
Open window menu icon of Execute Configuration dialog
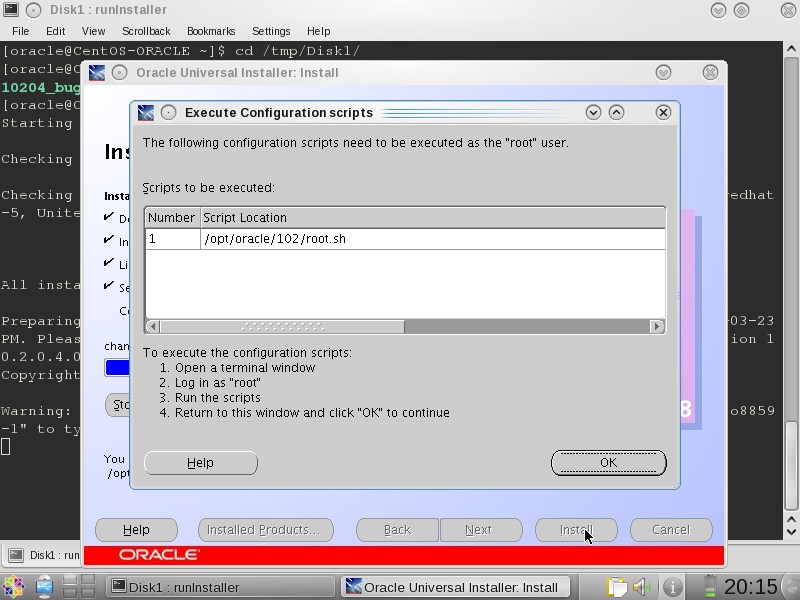(x=146, y=113)
